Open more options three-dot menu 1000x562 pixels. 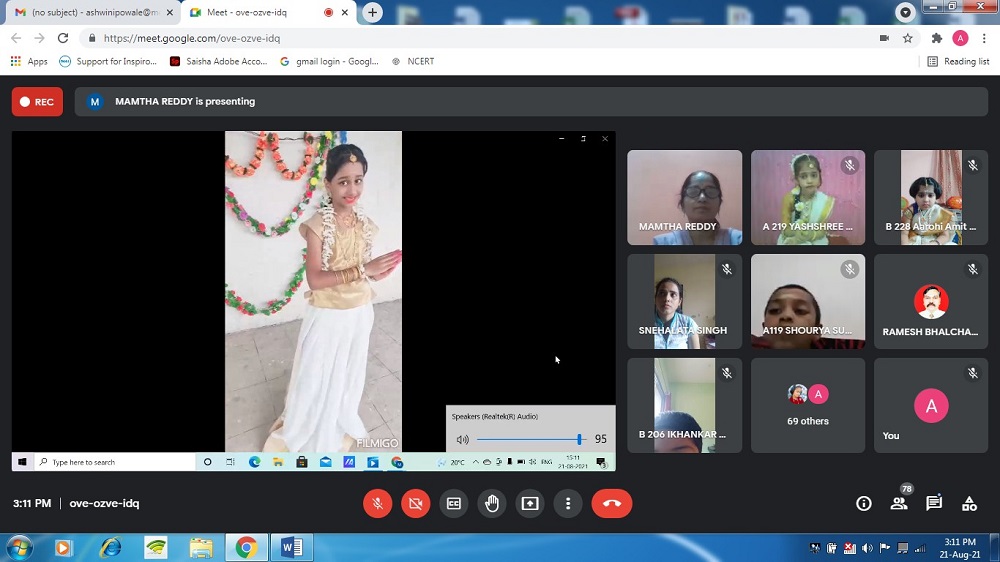tap(568, 504)
